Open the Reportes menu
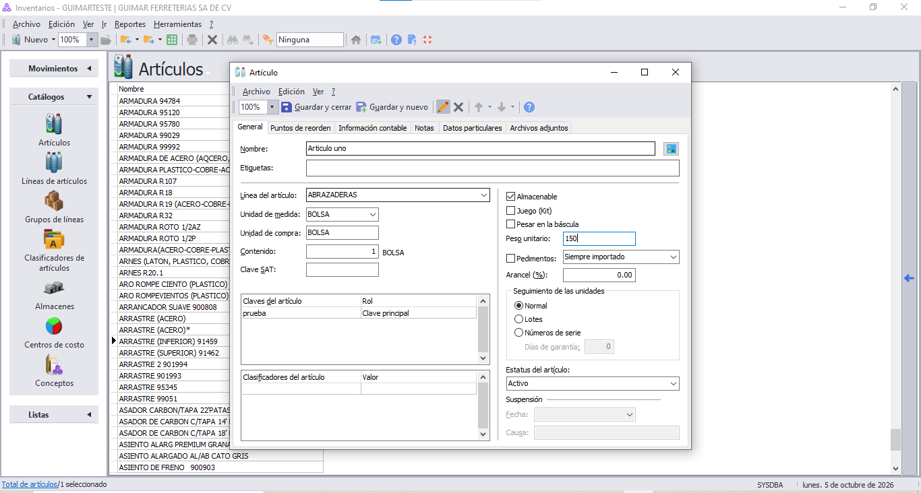This screenshot has height=493, width=921. 130,24
